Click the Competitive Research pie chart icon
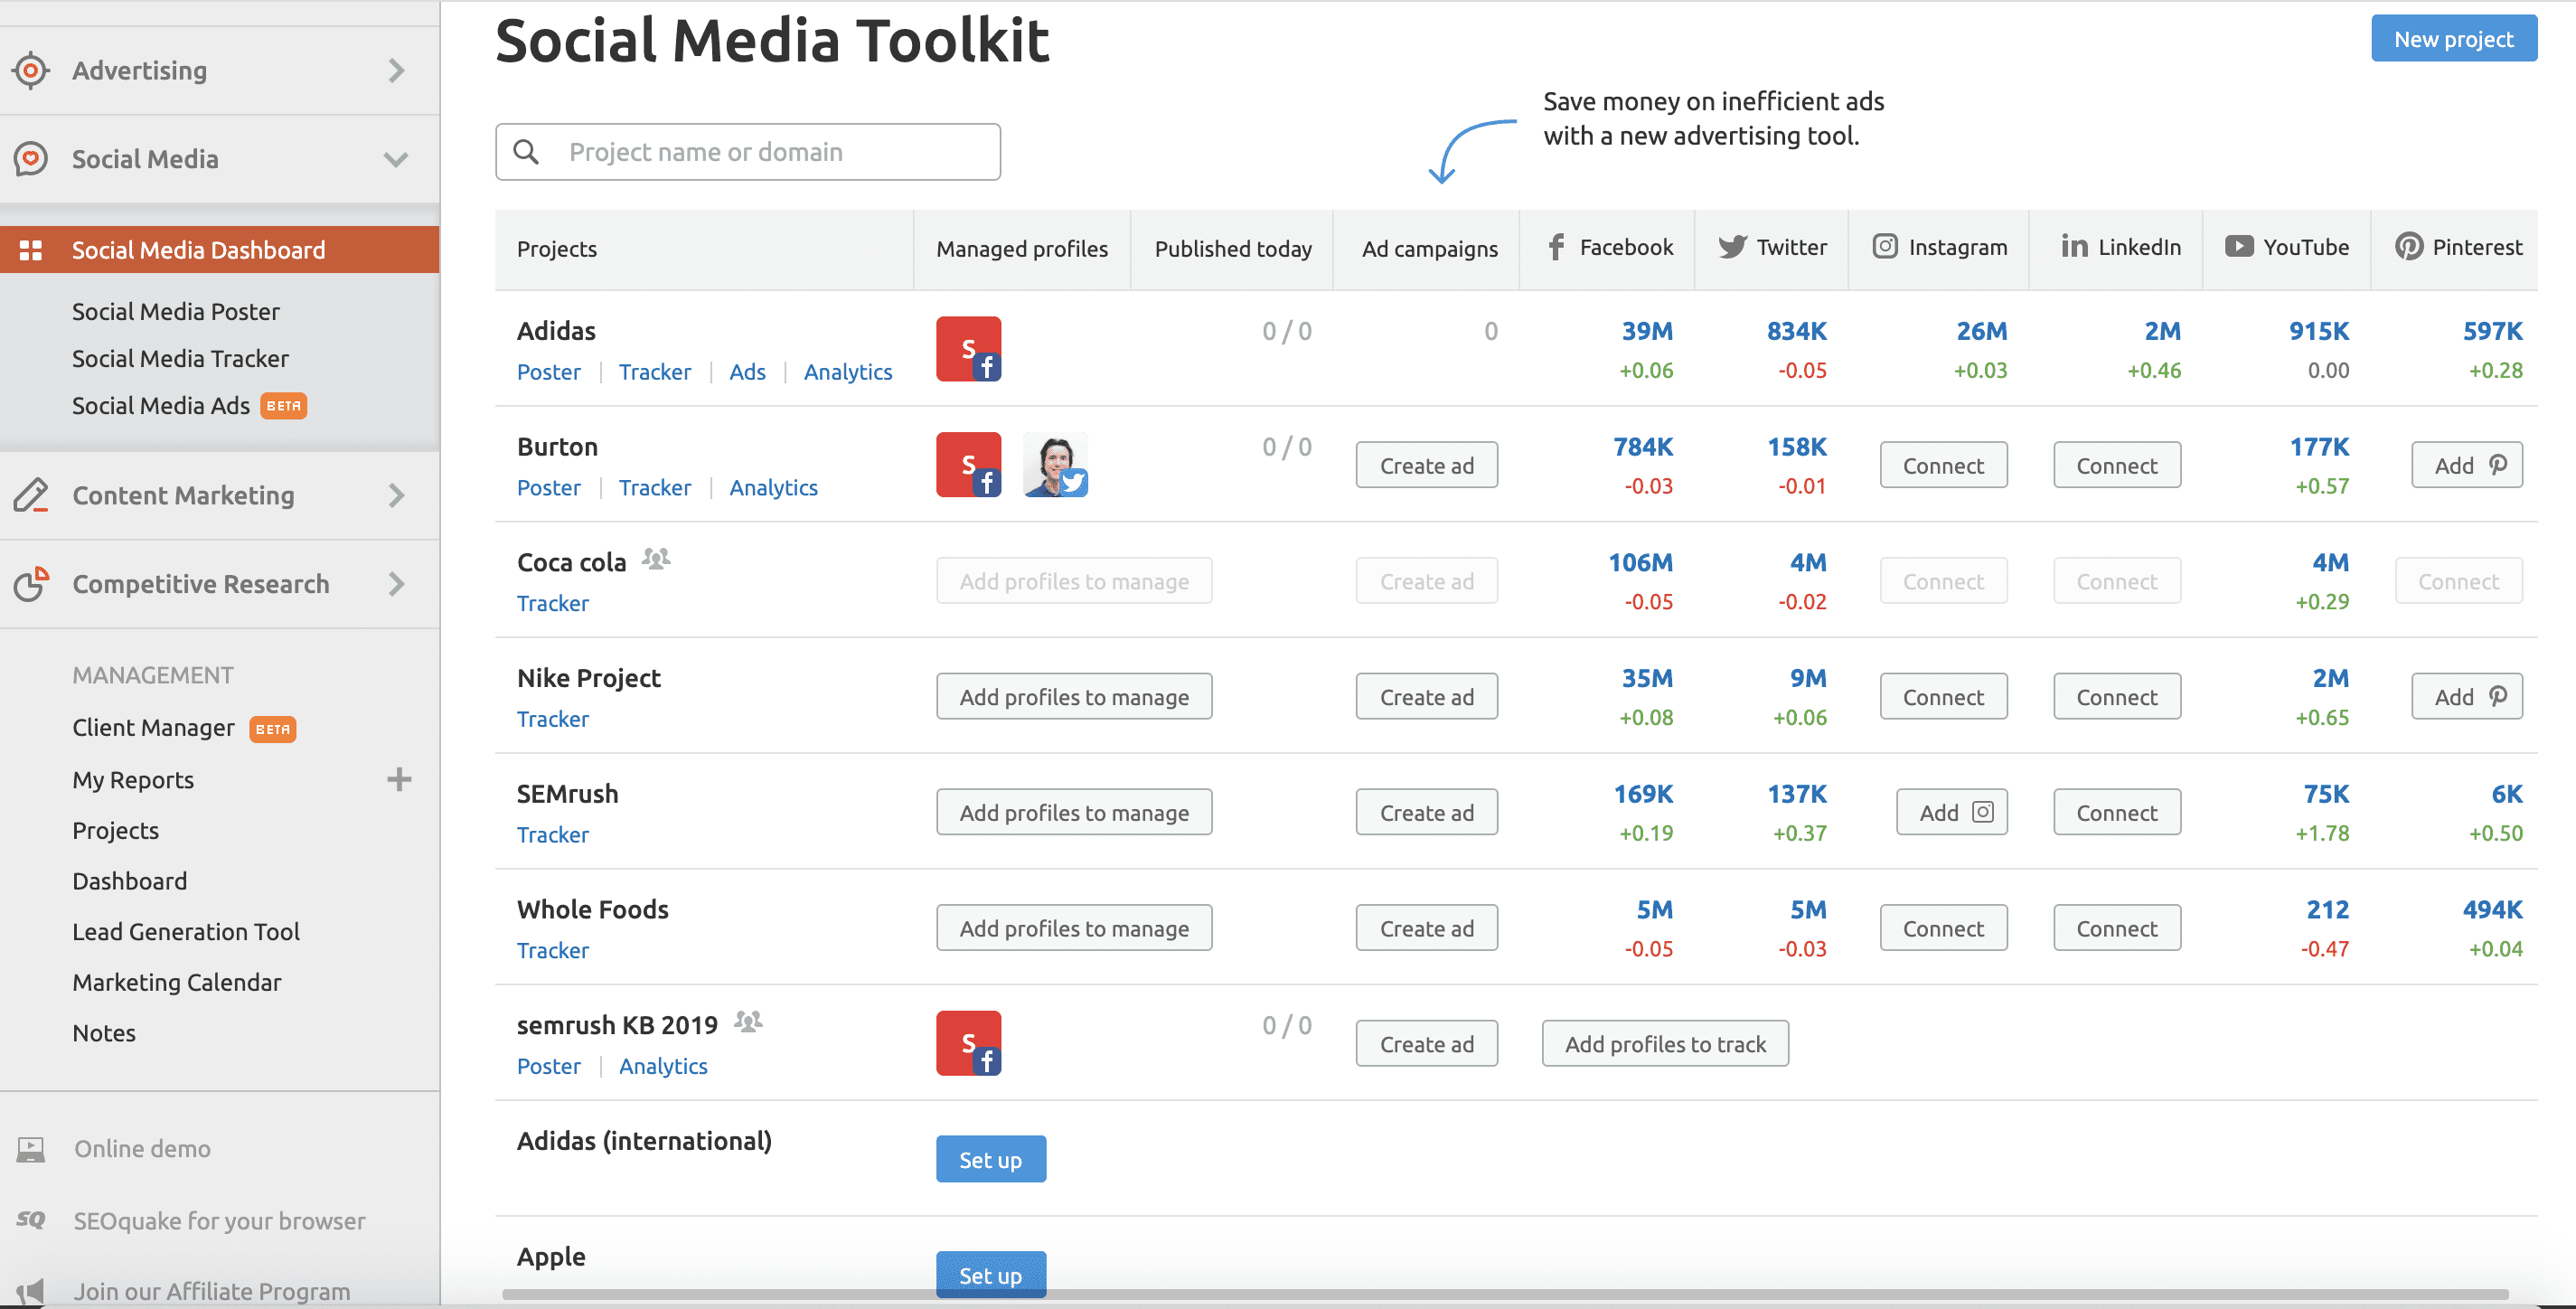Screen dimensions: 2576x1309 (31, 583)
